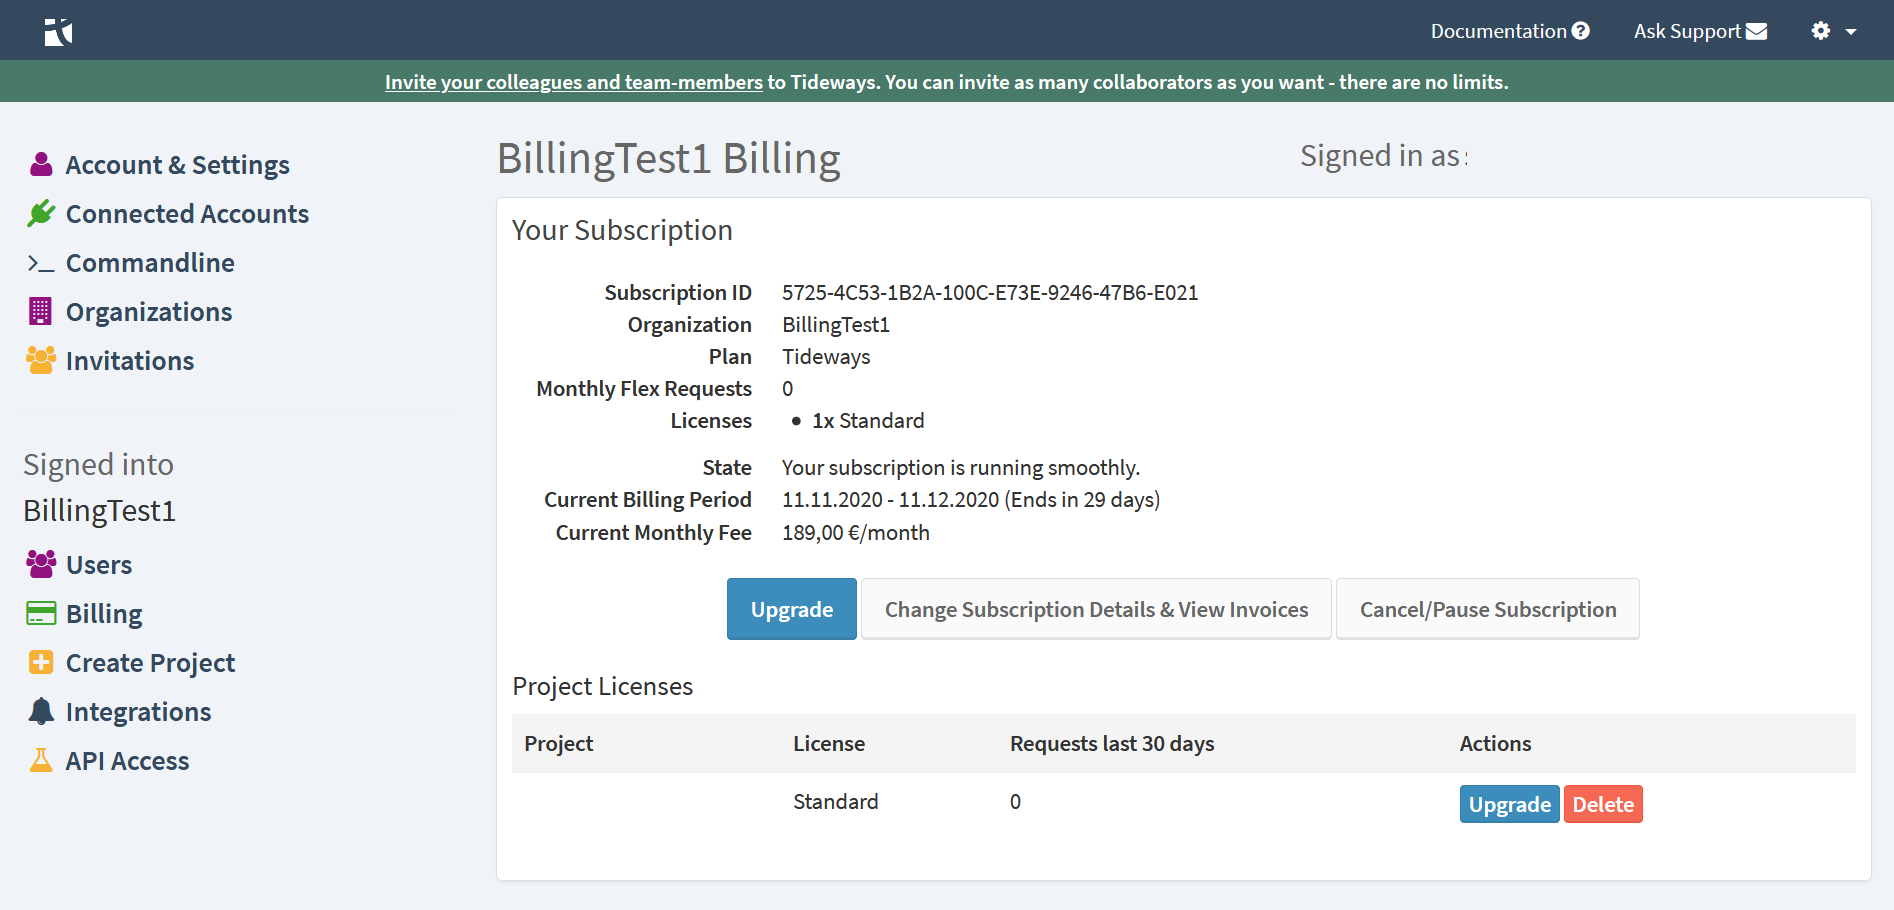Click the 1x Standard license entry
Viewport: 1894px width, 910px height.
(868, 420)
